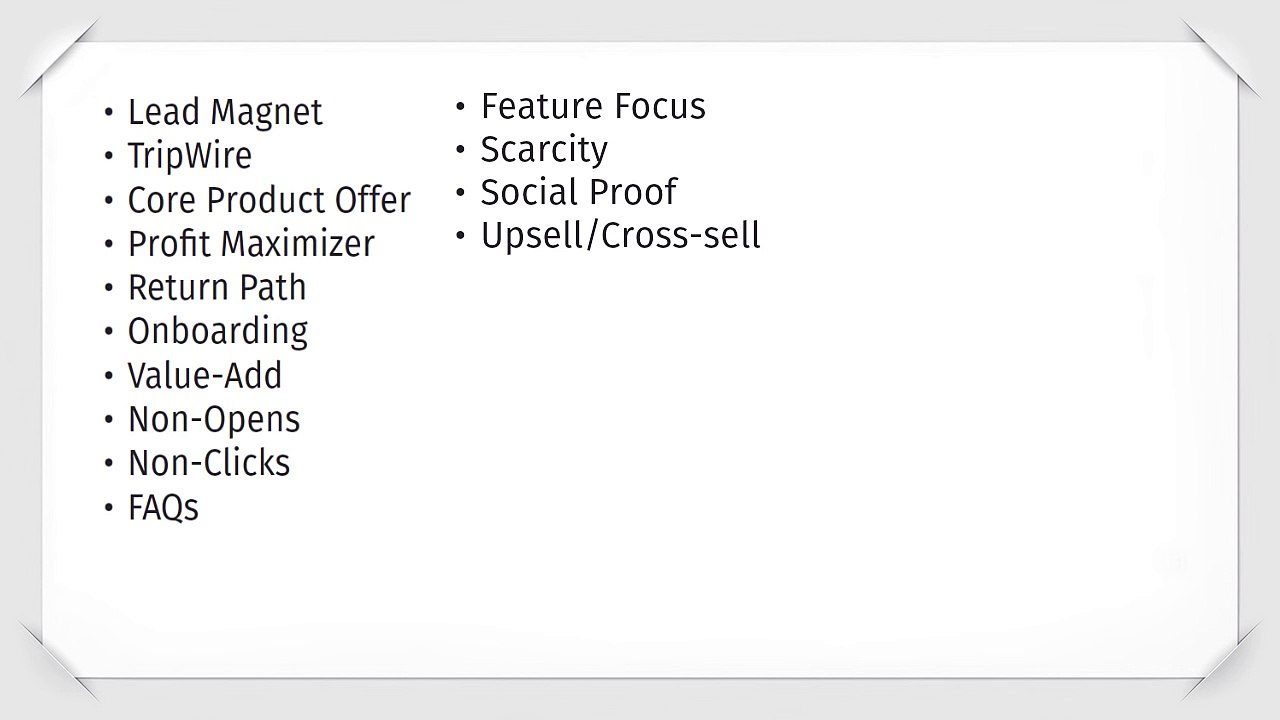Click the Value-Add bullet text

click(x=205, y=376)
